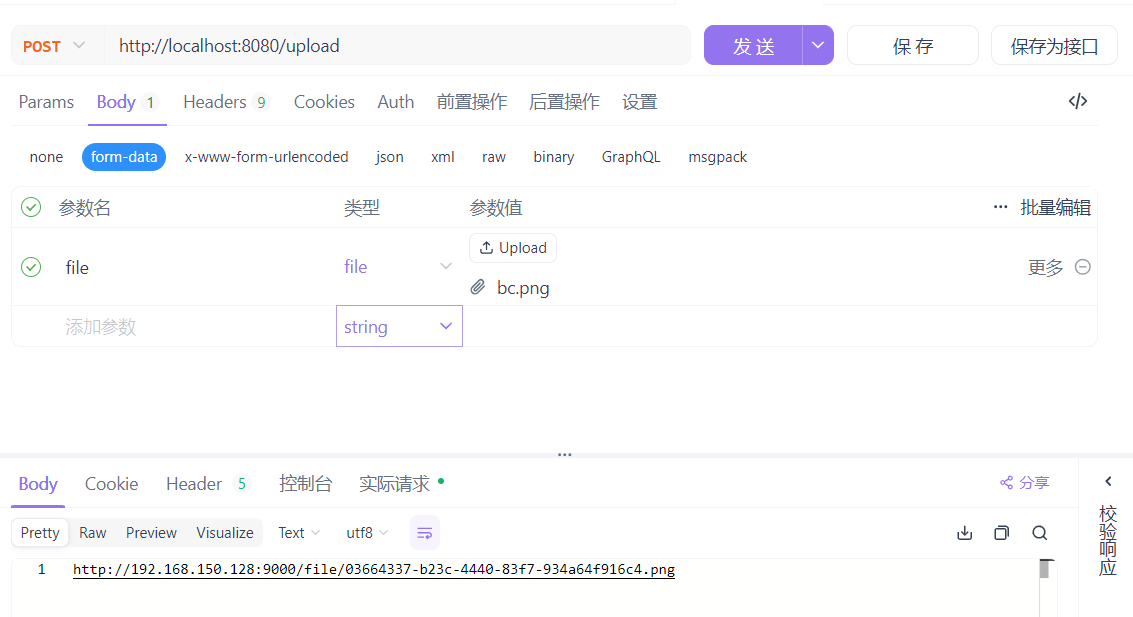
Task: Remove the file parameter row
Action: tap(1082, 267)
